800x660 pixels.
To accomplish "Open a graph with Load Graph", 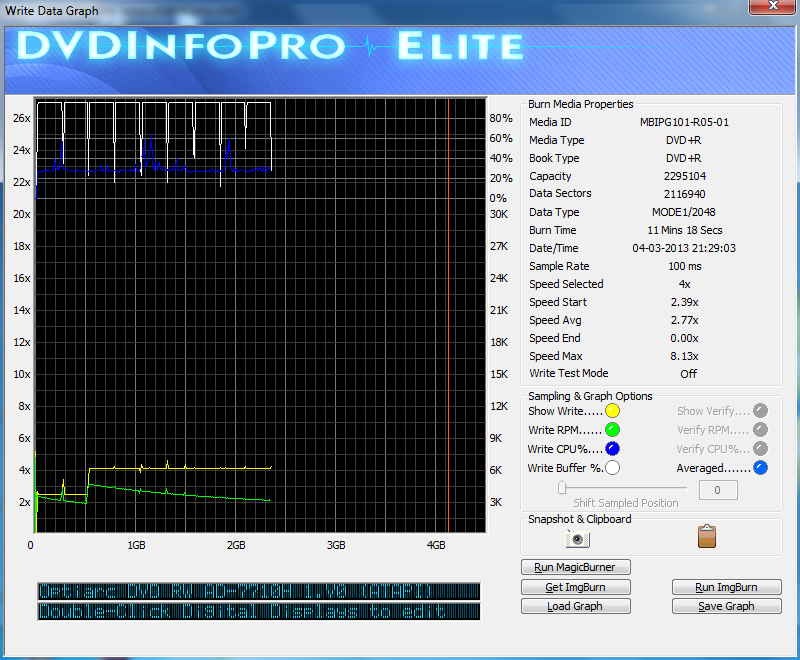I will pyautogui.click(x=574, y=606).
